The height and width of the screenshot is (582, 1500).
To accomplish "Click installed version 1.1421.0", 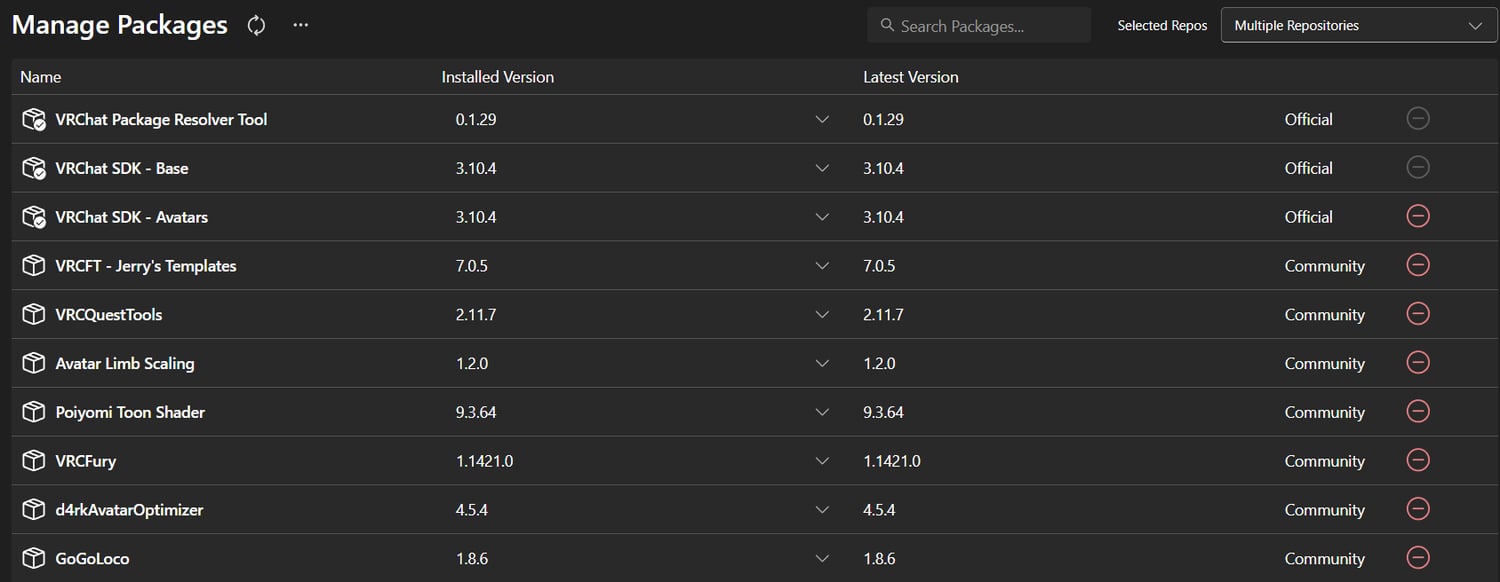I will click(484, 461).
